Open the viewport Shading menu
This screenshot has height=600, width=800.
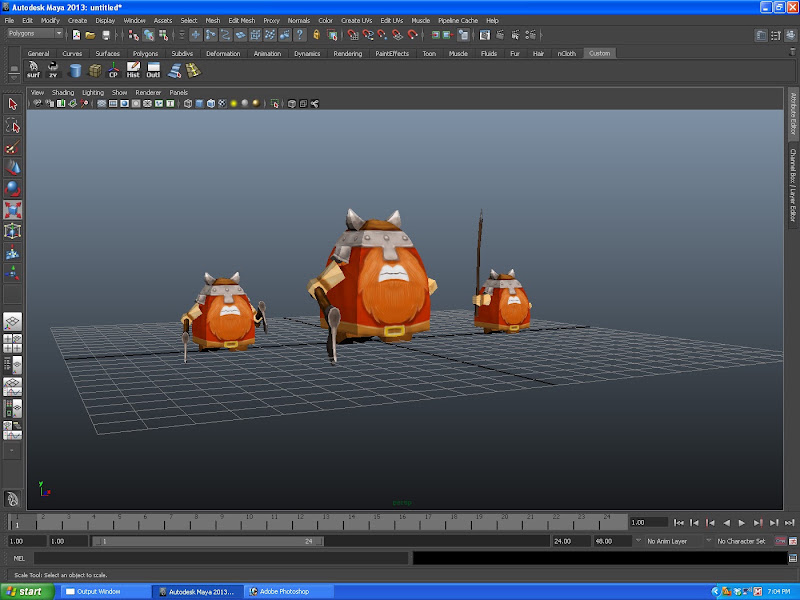click(63, 92)
